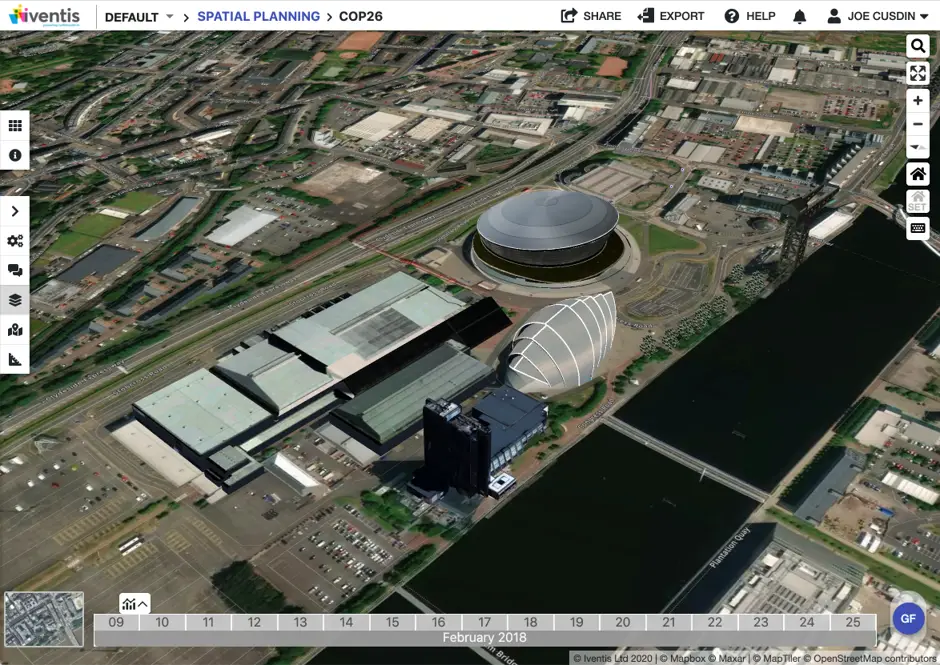Return to home map view
The width and height of the screenshot is (940, 665).
pos(918,174)
